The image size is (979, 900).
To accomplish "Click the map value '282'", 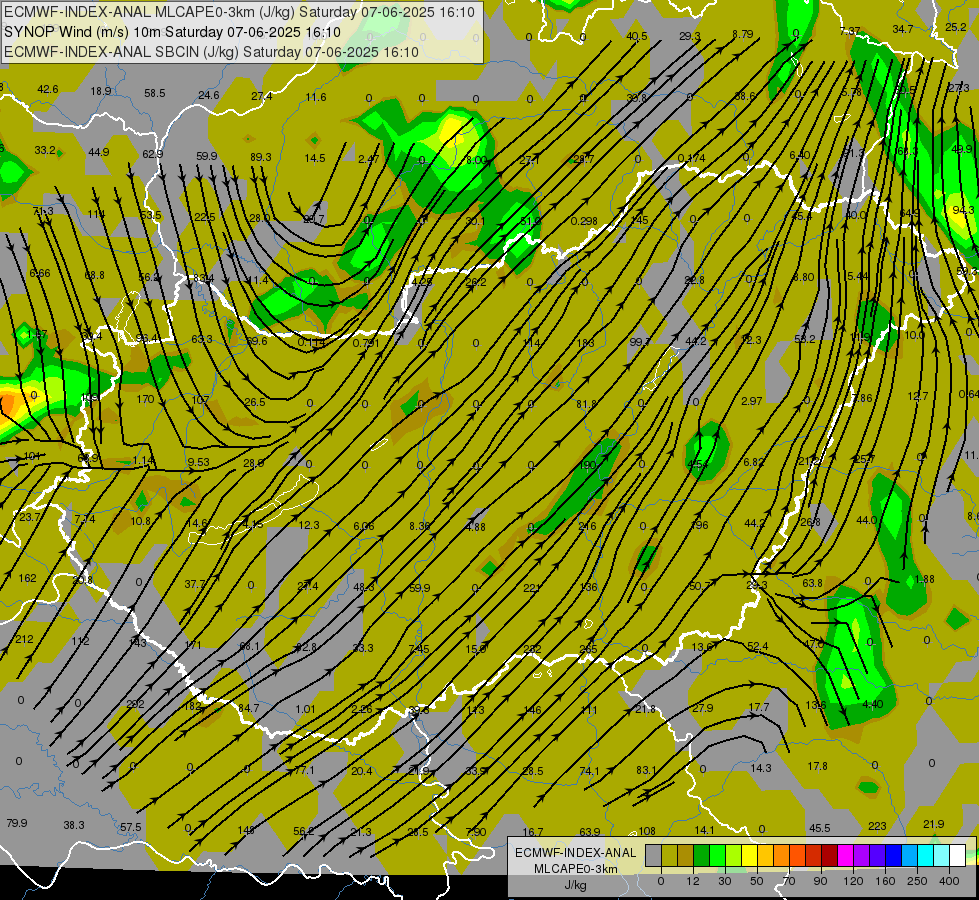I will 532,649.
